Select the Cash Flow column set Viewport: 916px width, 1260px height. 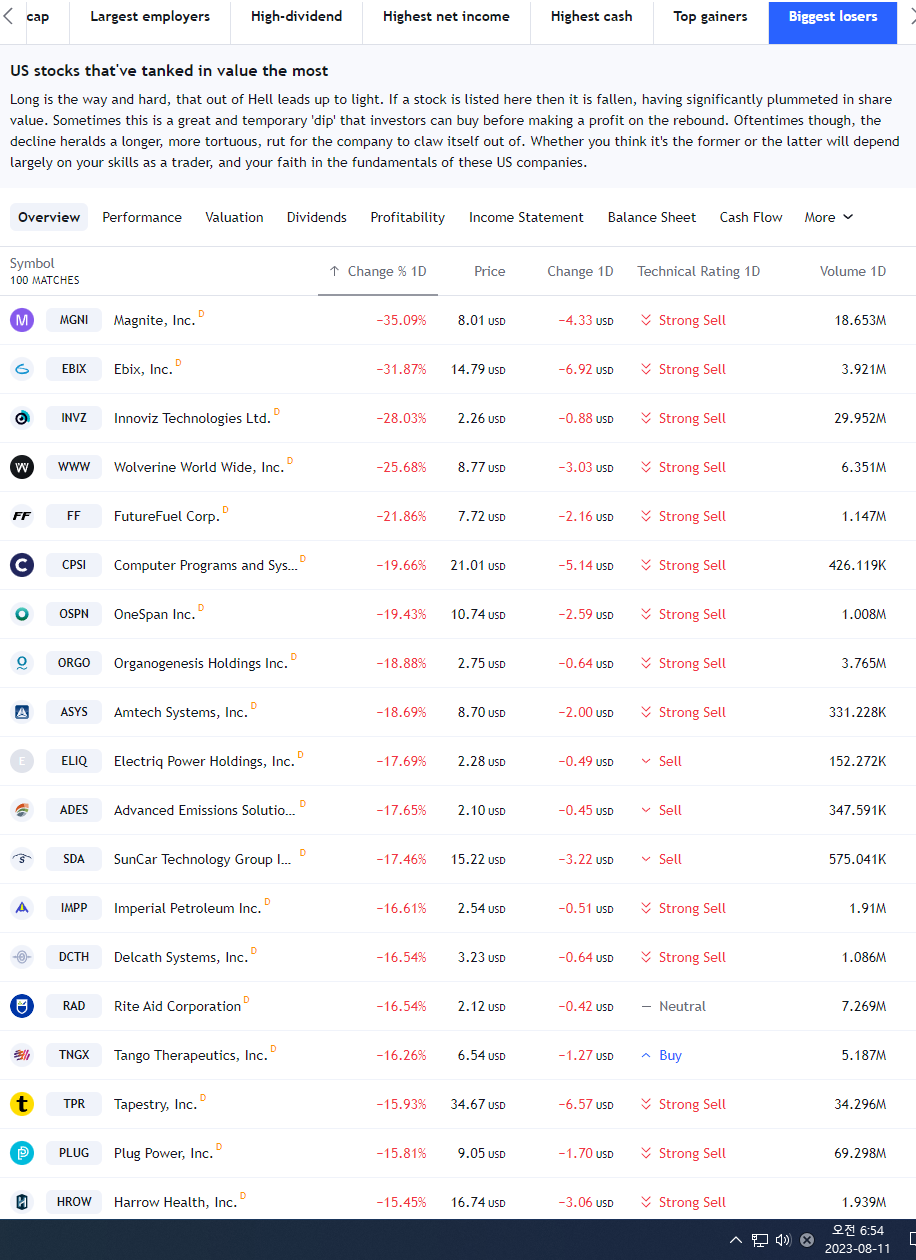pyautogui.click(x=751, y=217)
